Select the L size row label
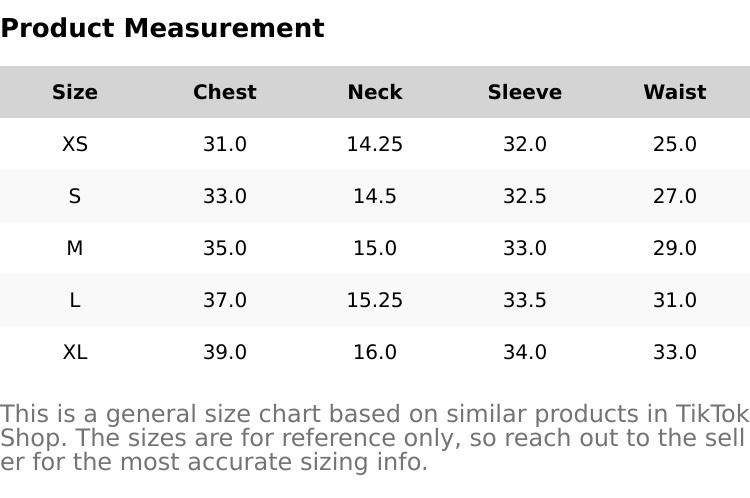 coord(75,300)
